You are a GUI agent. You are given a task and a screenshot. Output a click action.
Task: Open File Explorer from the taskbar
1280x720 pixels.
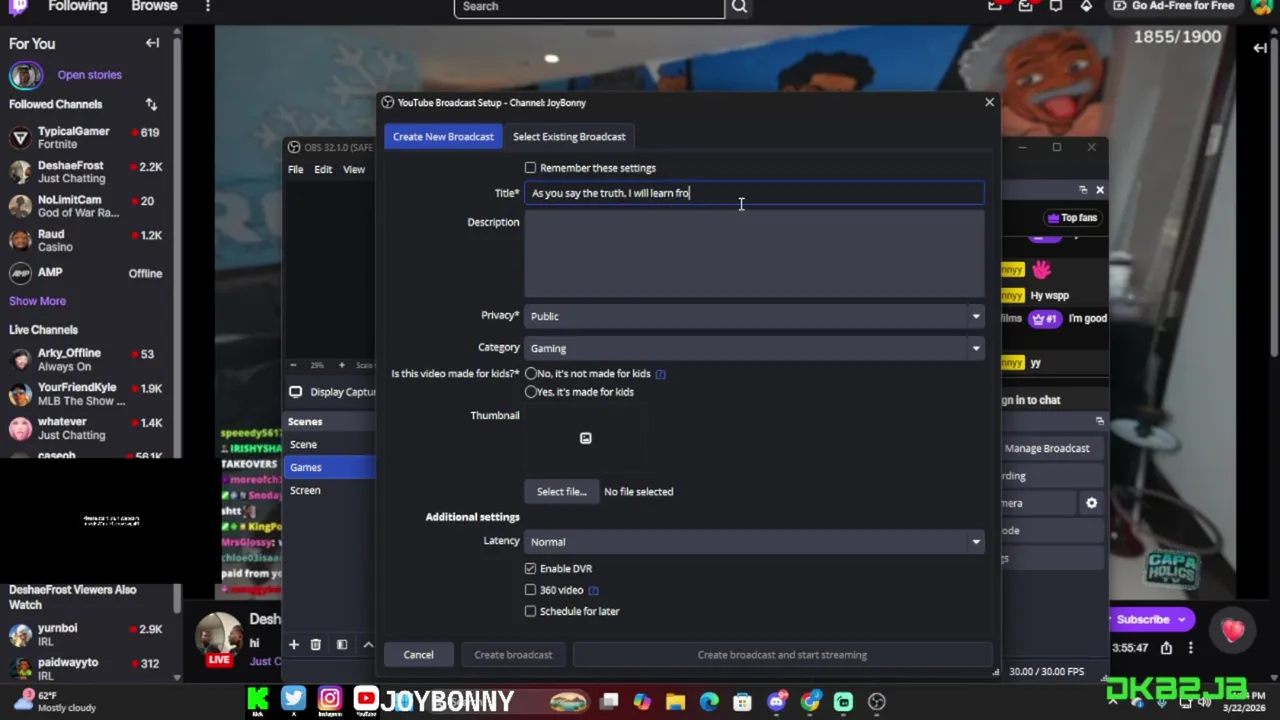point(676,702)
